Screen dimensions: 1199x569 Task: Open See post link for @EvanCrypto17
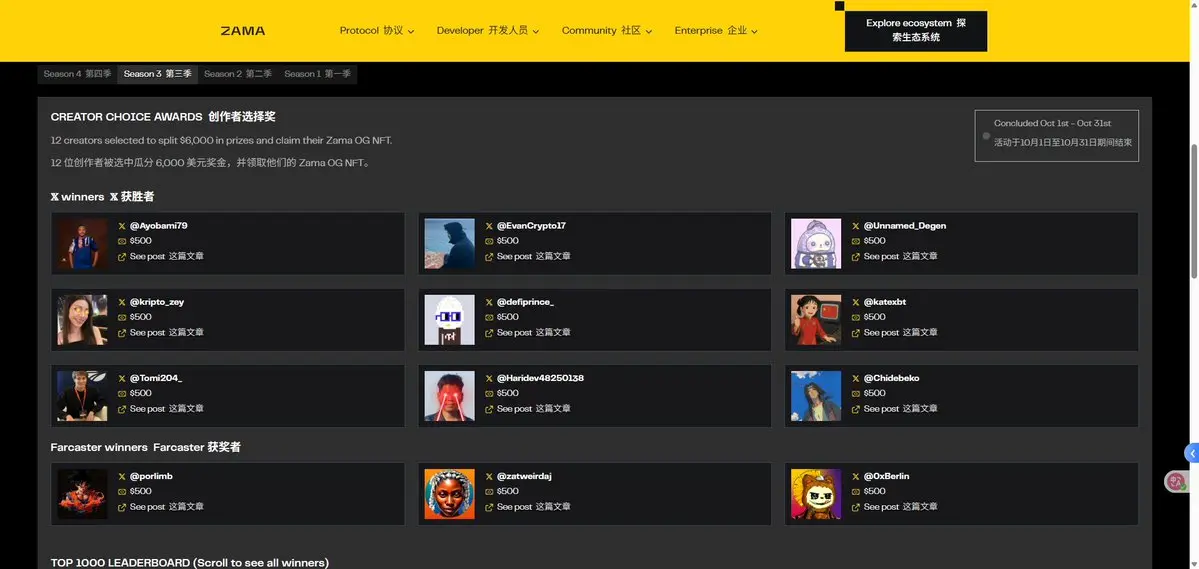[534, 256]
